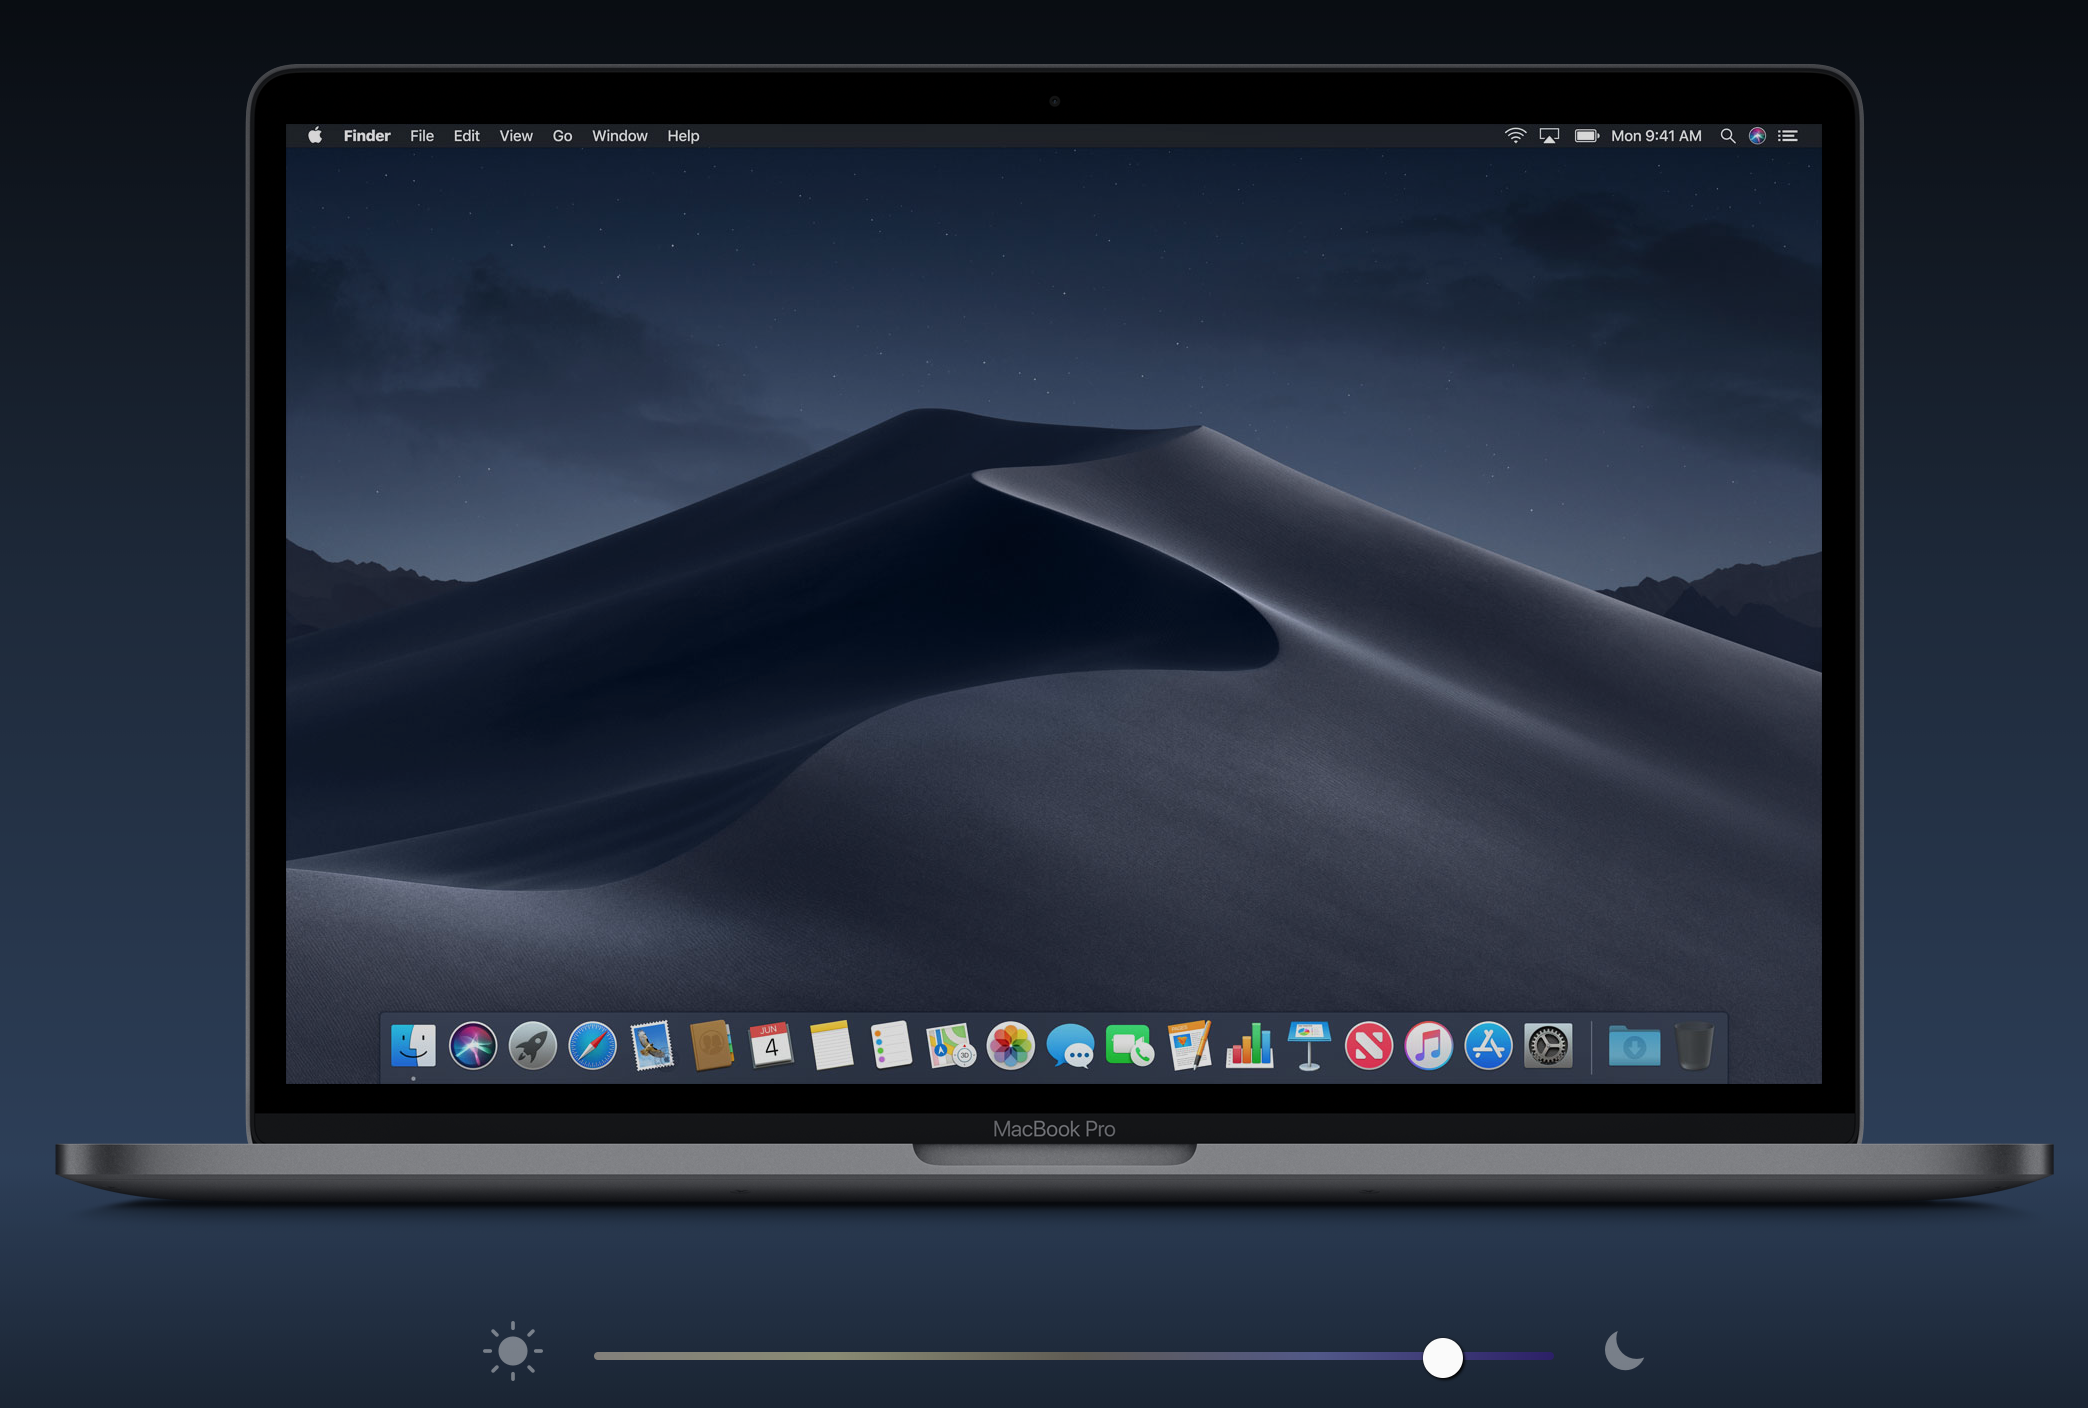Open Launchpad rocket icon
This screenshot has width=2088, height=1408.
[x=533, y=1046]
